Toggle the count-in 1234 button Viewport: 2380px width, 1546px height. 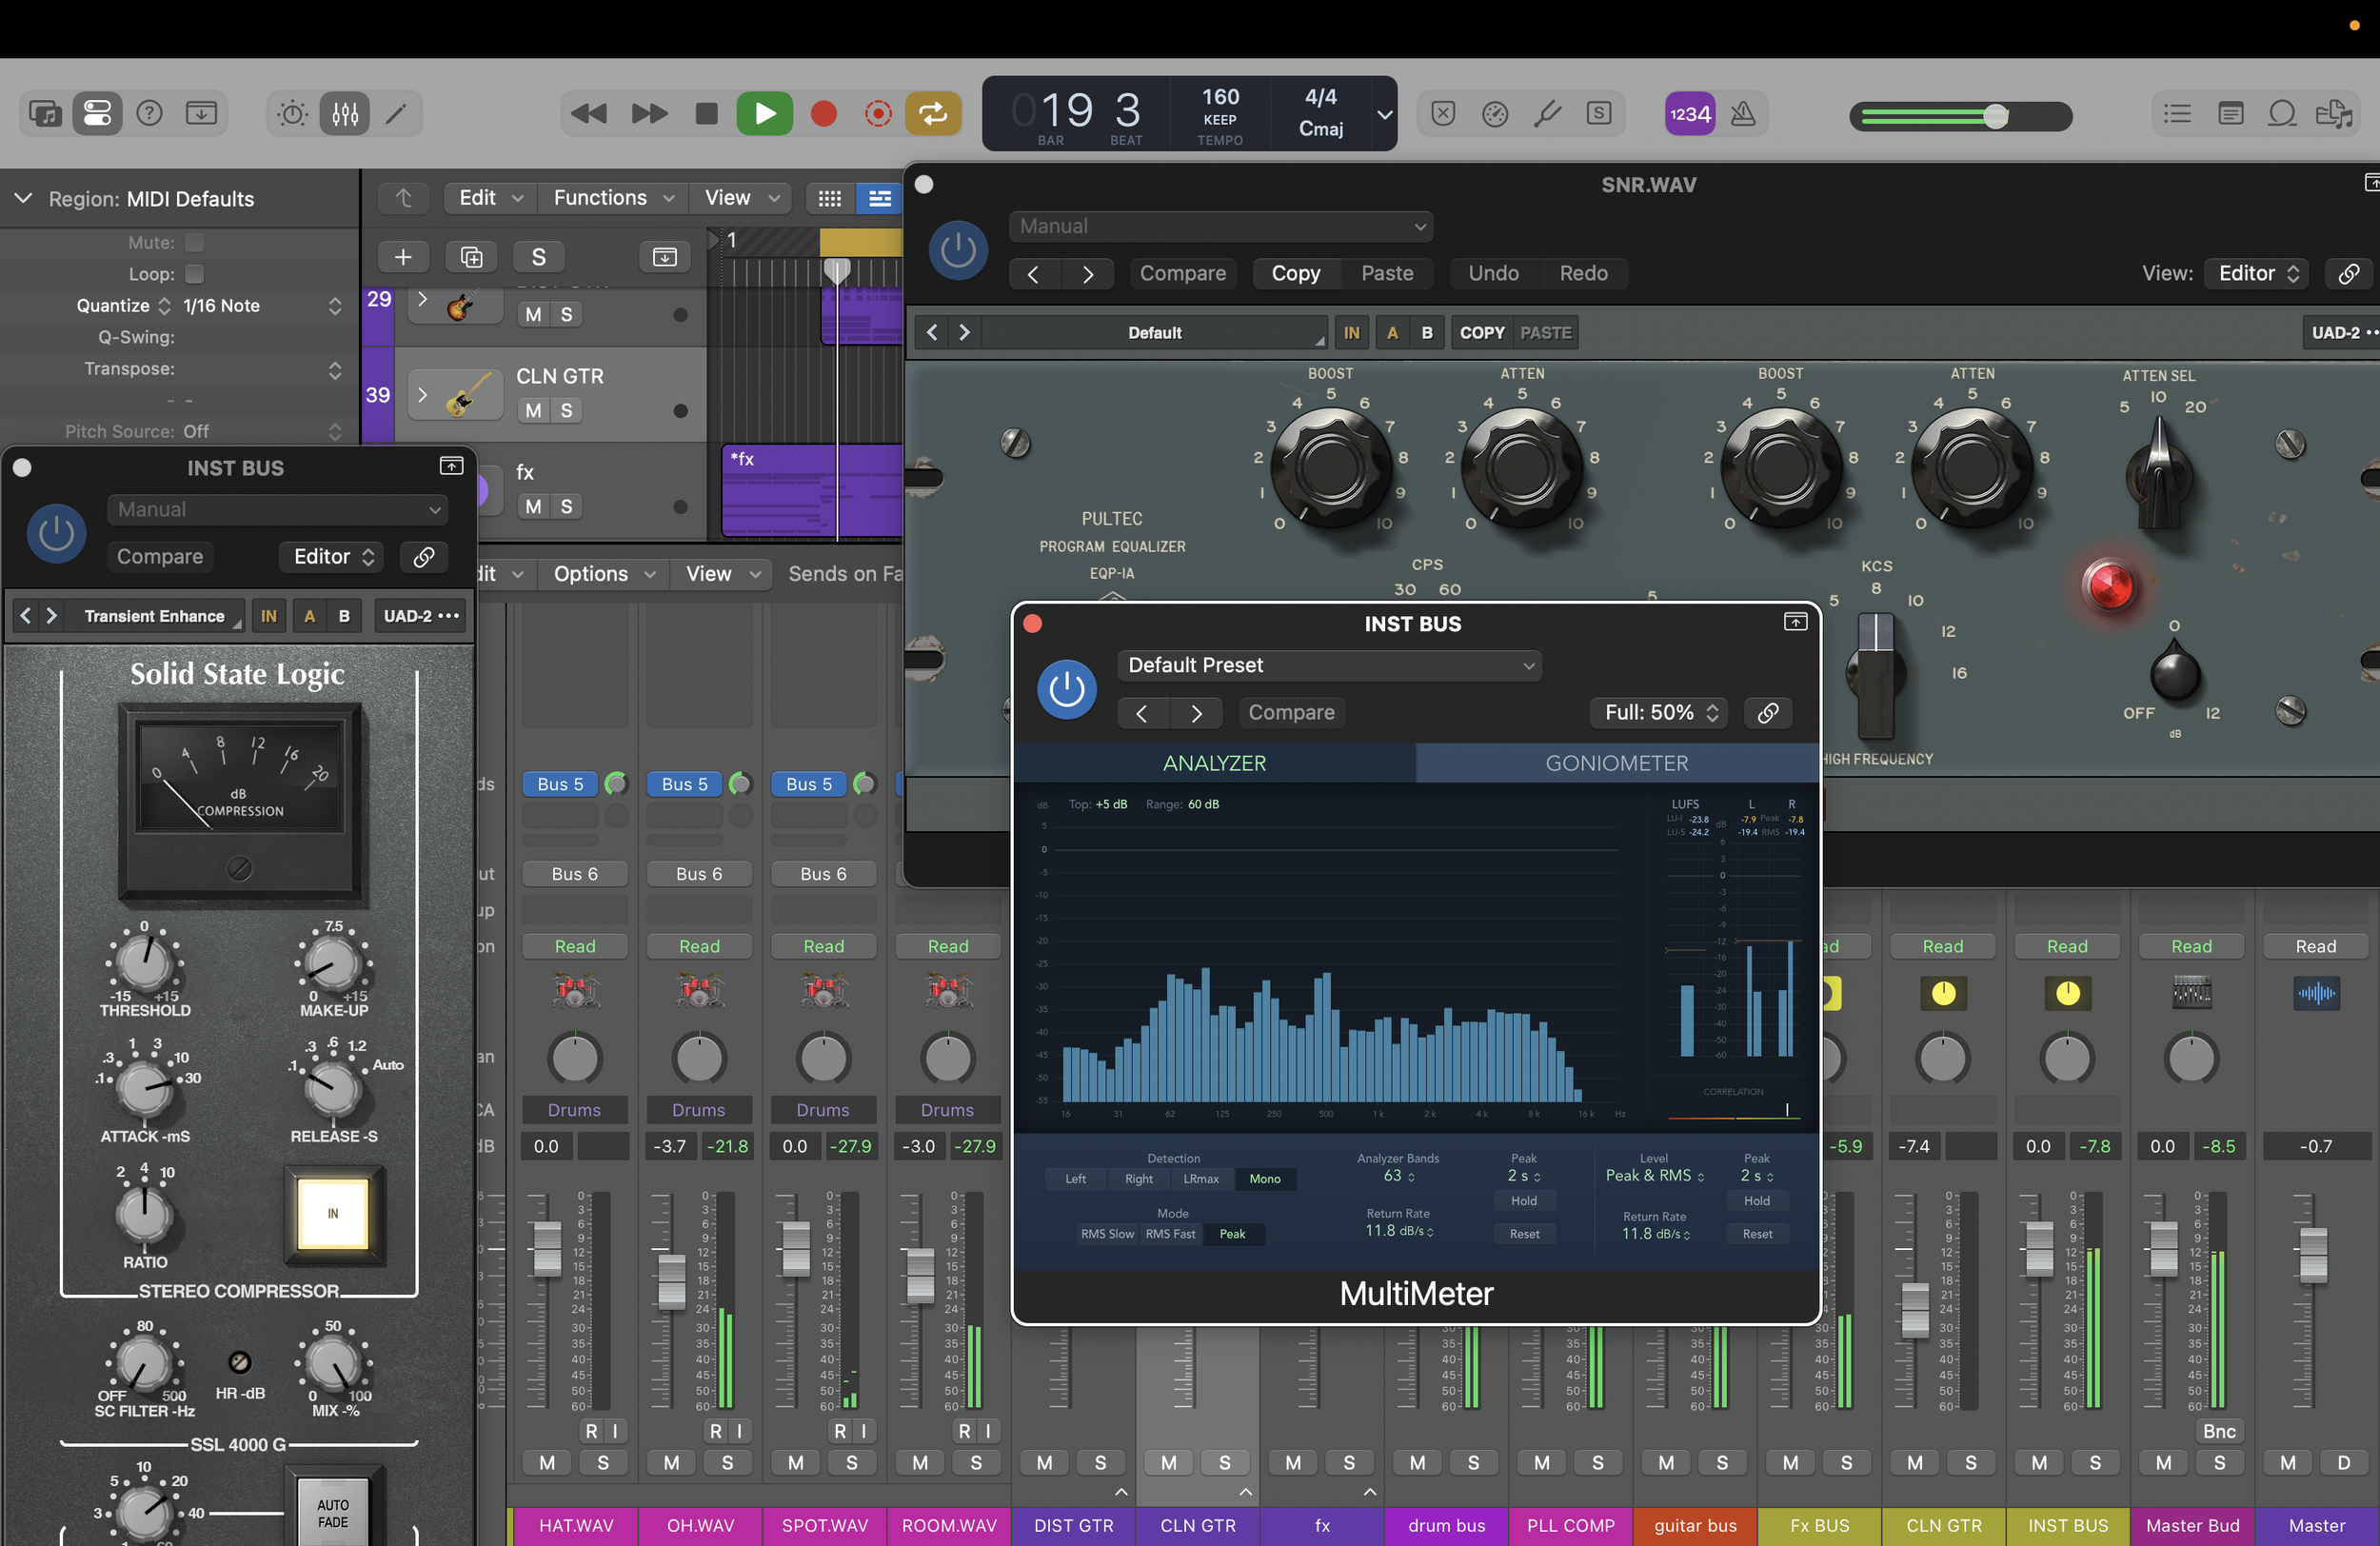click(x=1689, y=114)
